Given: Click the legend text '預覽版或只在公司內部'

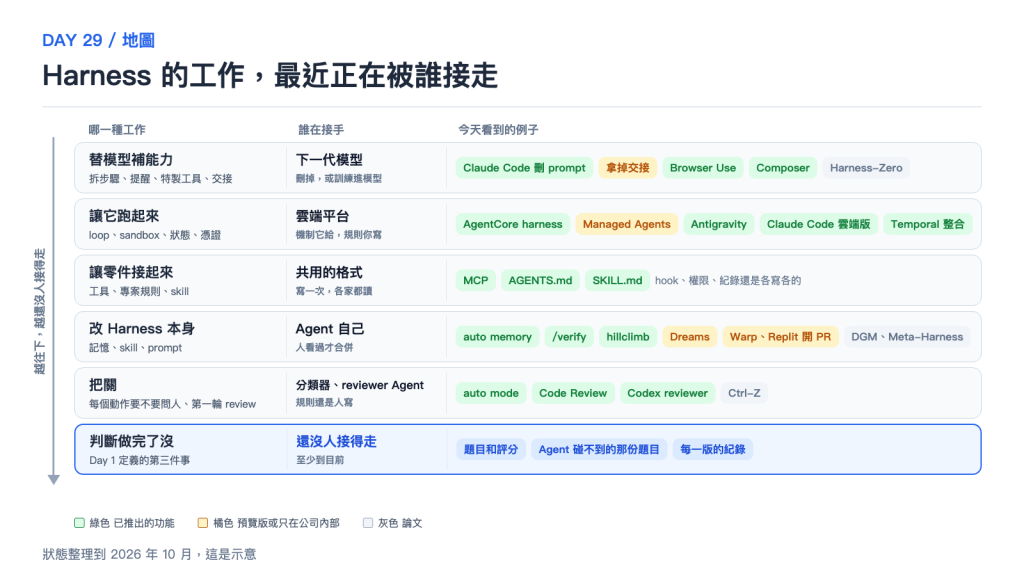Looking at the screenshot, I should [x=289, y=523].
